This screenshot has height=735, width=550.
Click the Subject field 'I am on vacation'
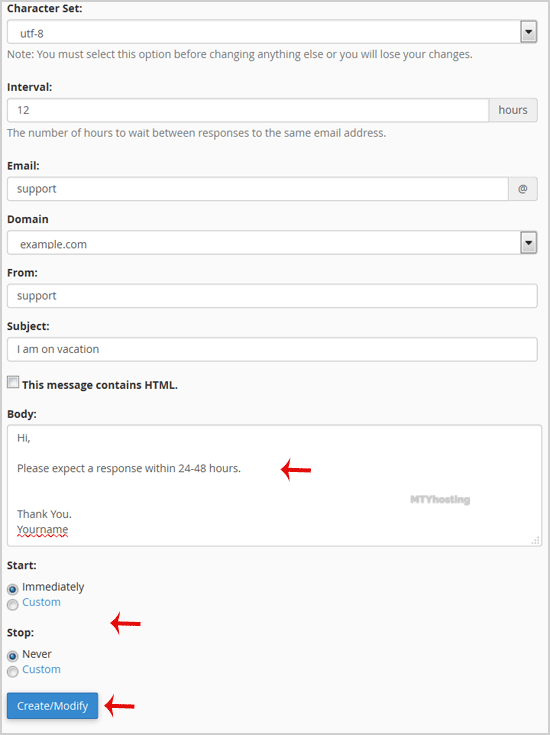pos(272,349)
